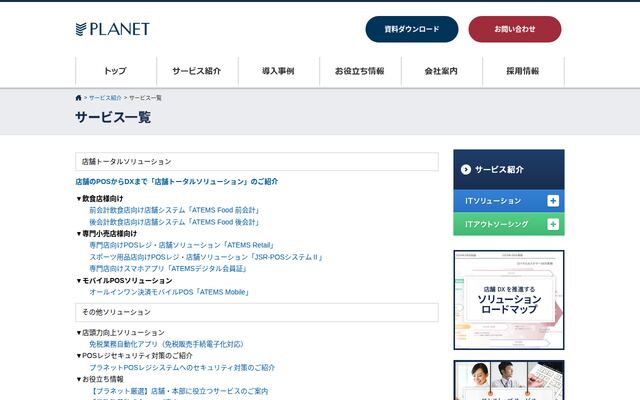Open the 資料ダウンロード button
This screenshot has width=640, height=400.
(x=412, y=29)
